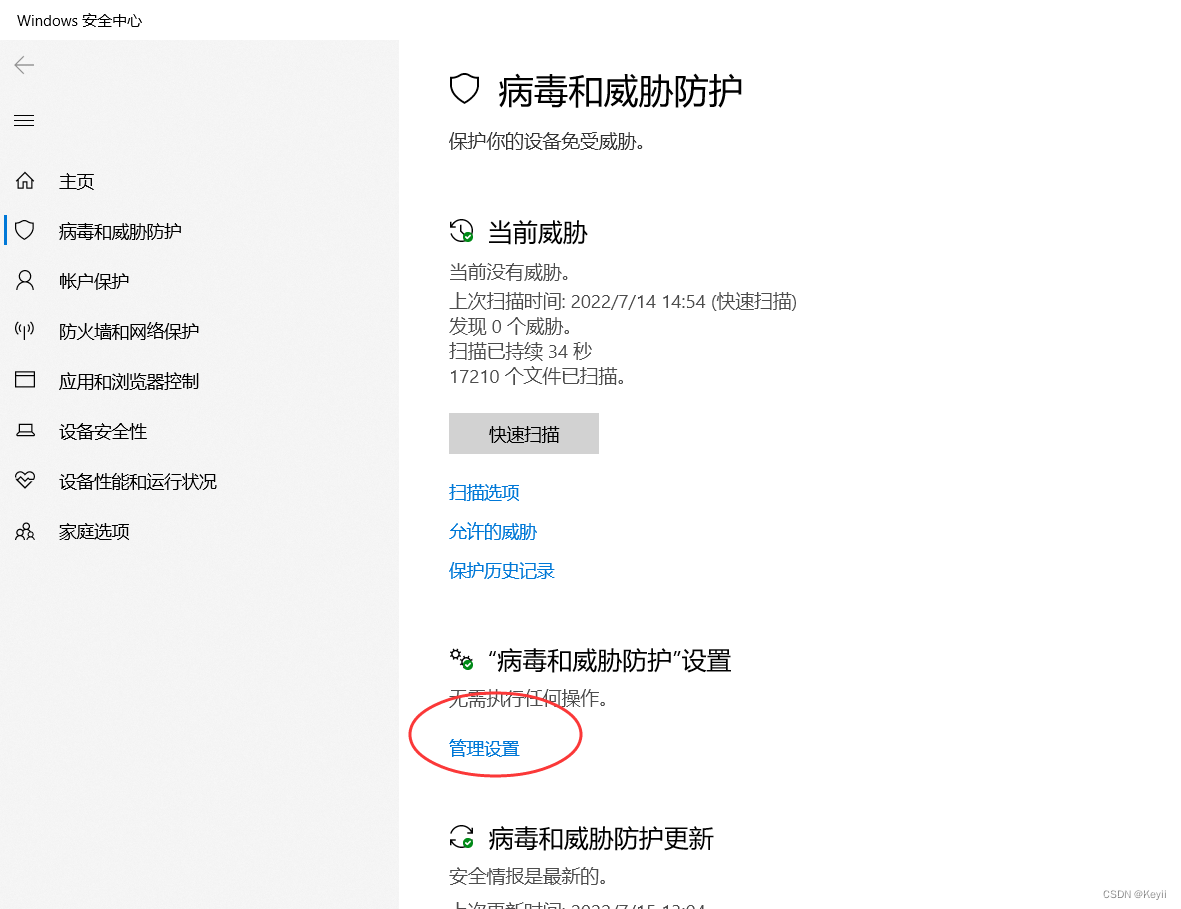The width and height of the screenshot is (1181, 909).
Task: Open the hamburger navigation menu
Action: coord(24,120)
